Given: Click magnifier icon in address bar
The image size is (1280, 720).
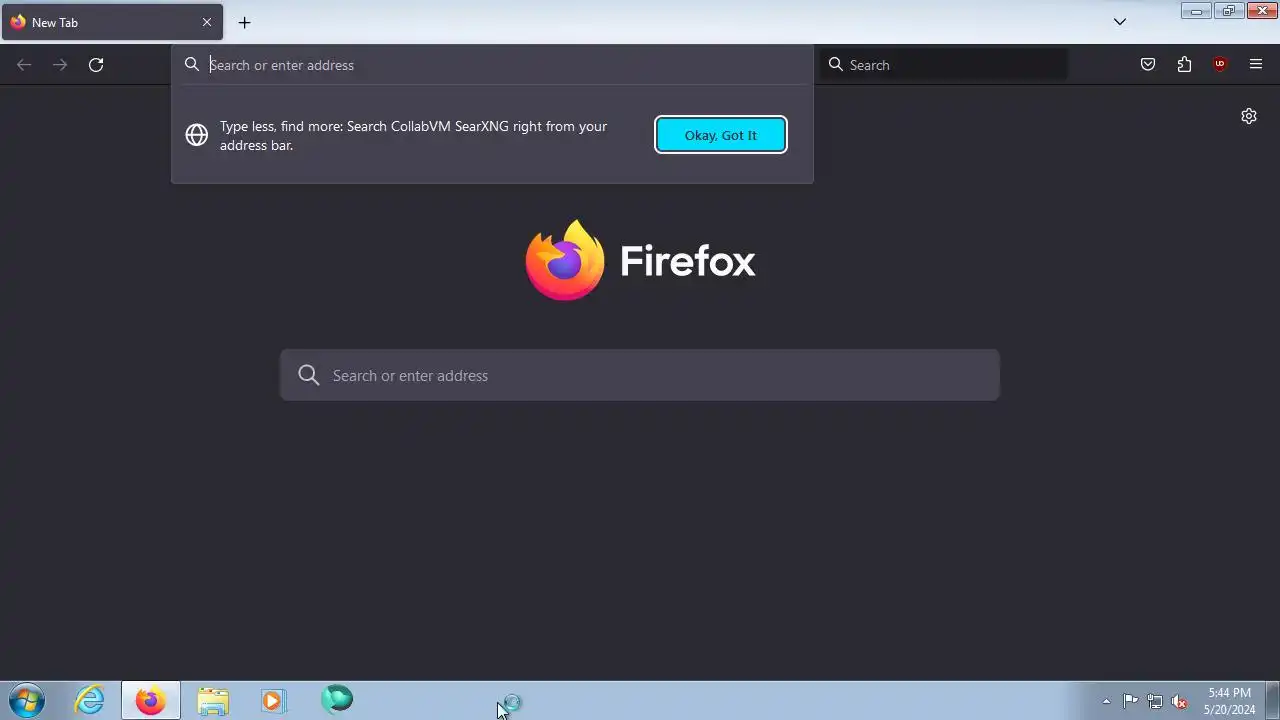Looking at the screenshot, I should (x=192, y=65).
